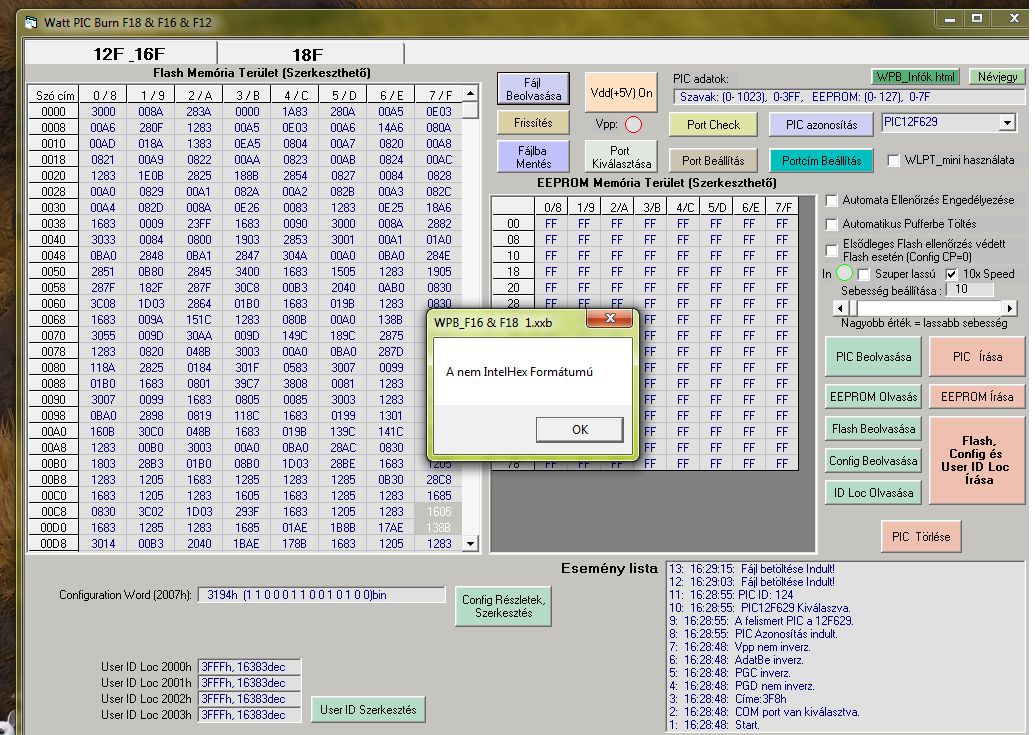Toggle Elsődleges Flash ellenőrzés védett checkbox
1035x735 pixels.
[x=832, y=250]
